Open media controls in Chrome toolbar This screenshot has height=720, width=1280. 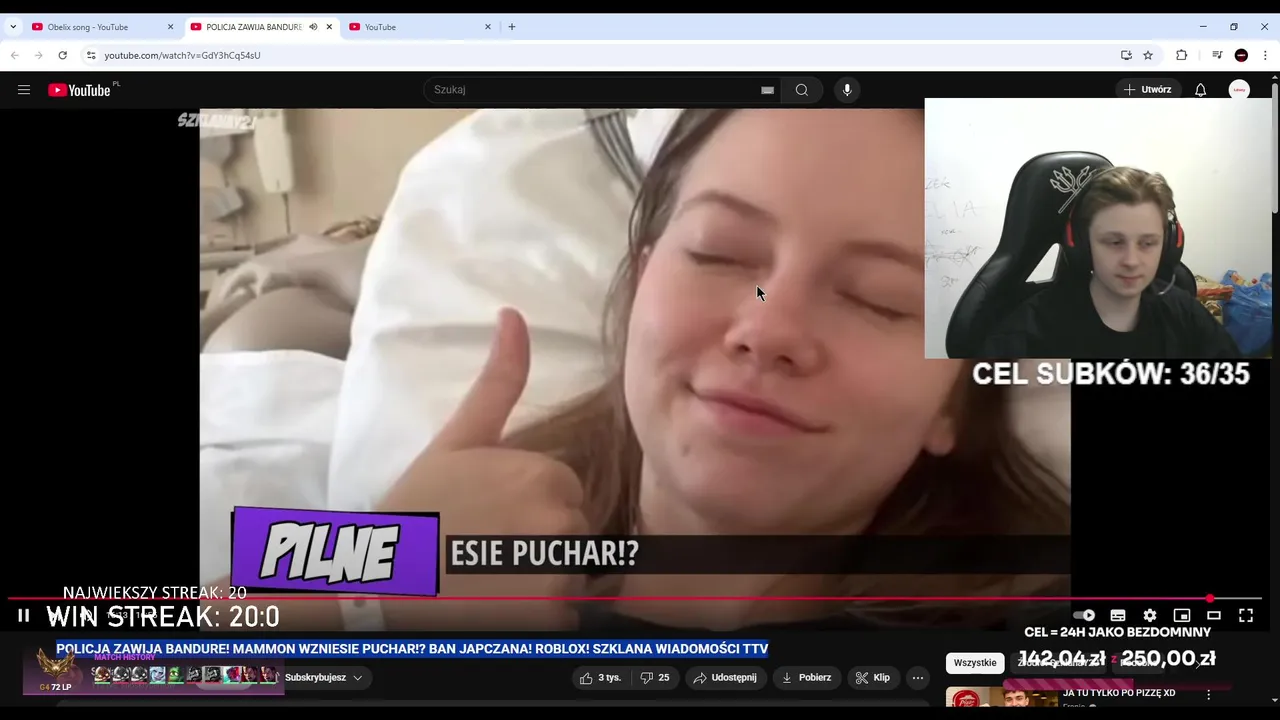coord(1217,55)
